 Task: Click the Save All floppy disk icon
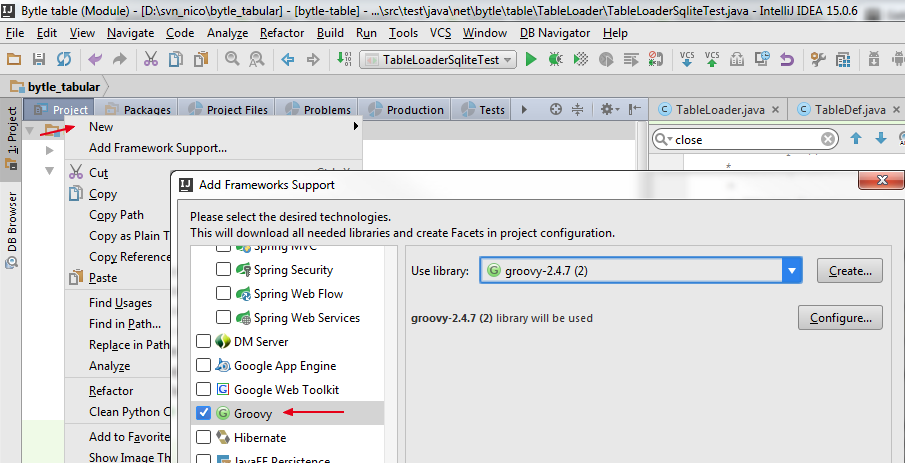click(x=39, y=60)
